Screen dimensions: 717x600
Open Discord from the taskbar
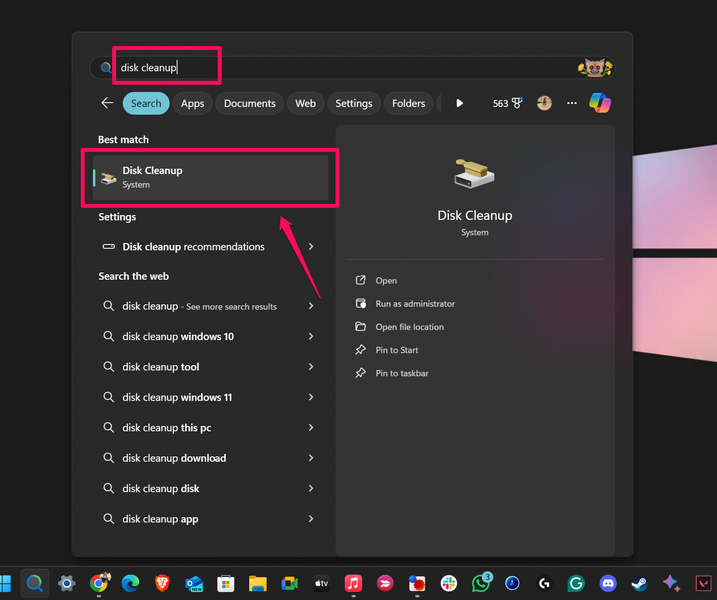click(608, 583)
